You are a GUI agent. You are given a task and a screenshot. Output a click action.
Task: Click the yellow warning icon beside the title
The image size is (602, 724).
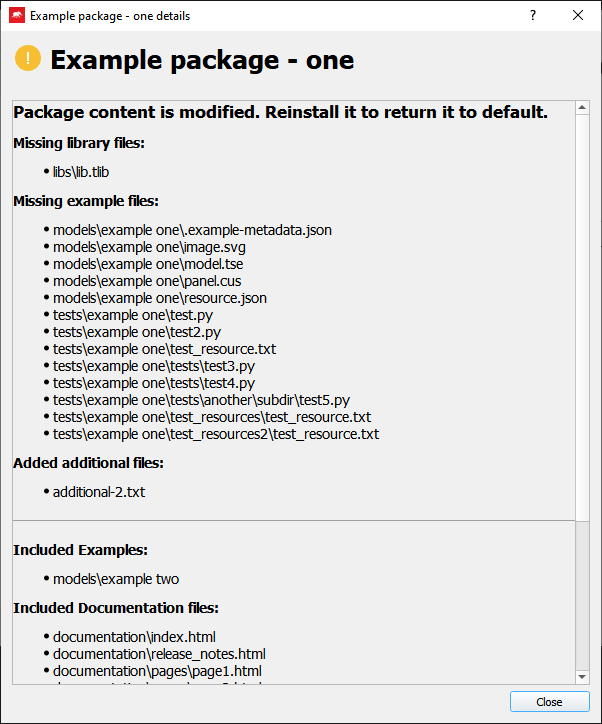[x=28, y=59]
